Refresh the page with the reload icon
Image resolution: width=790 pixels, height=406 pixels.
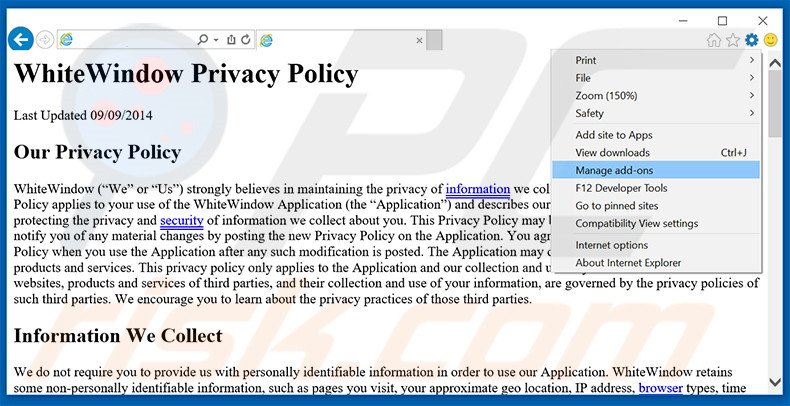tap(246, 40)
